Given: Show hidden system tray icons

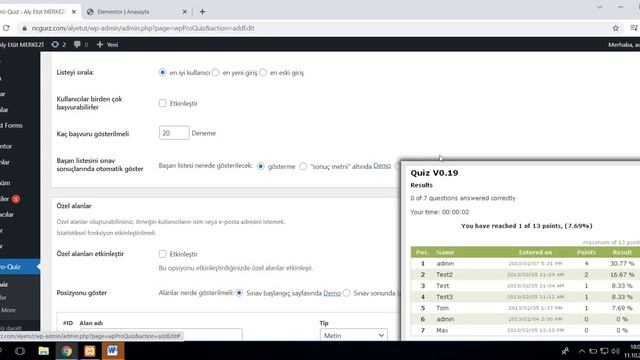Looking at the screenshot, I should (582, 351).
